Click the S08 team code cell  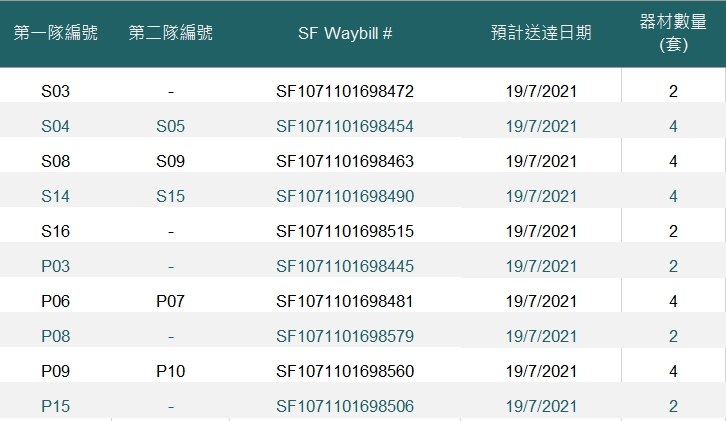coord(56,161)
